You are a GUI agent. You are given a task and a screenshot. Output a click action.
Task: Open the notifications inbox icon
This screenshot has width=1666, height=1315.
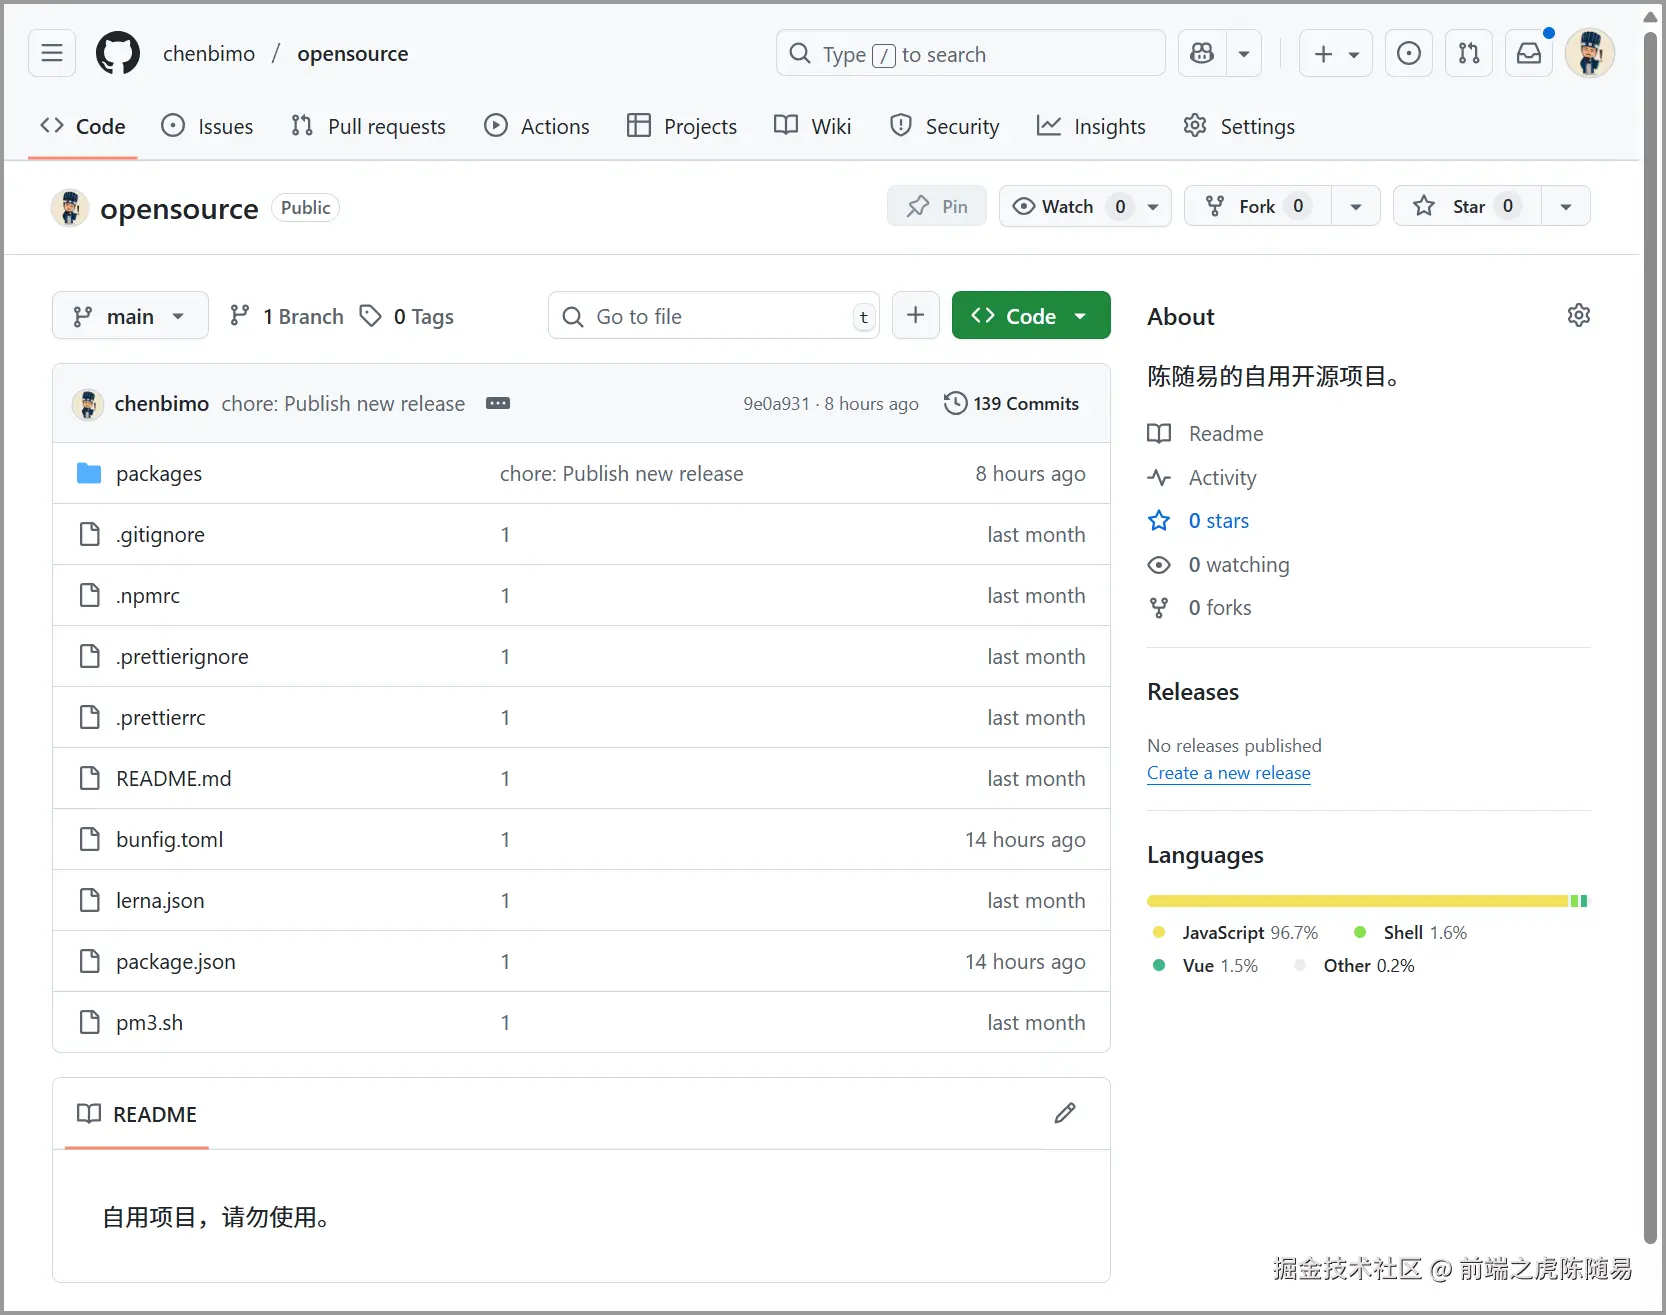click(x=1529, y=53)
